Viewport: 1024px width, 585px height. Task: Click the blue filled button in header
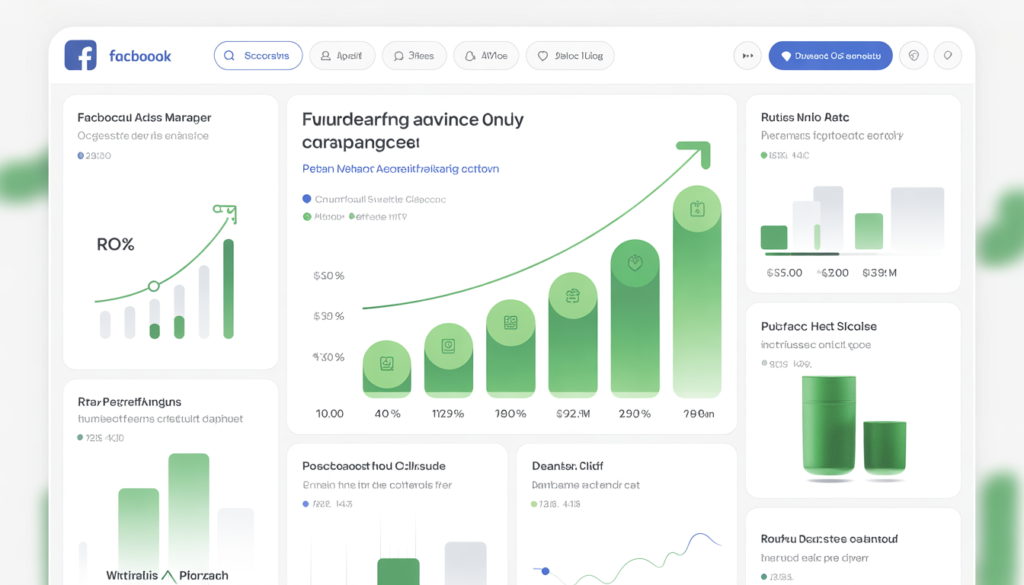coord(830,56)
